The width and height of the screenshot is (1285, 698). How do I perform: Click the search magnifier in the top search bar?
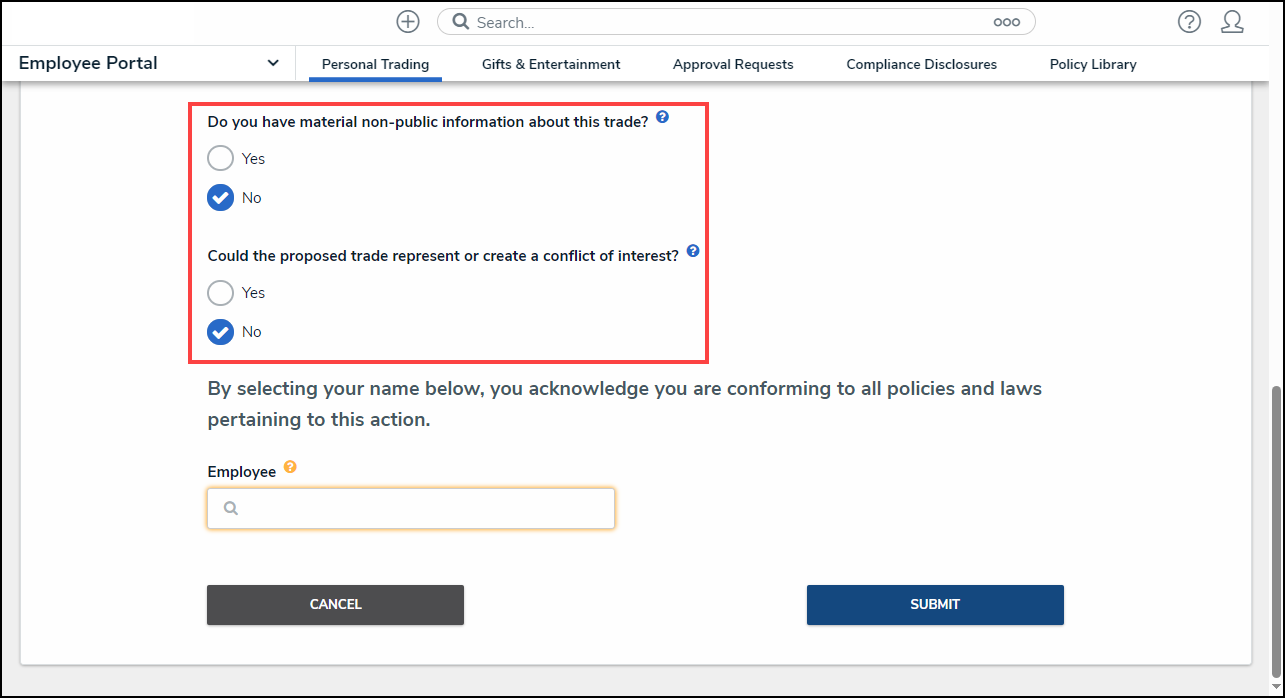tap(460, 21)
